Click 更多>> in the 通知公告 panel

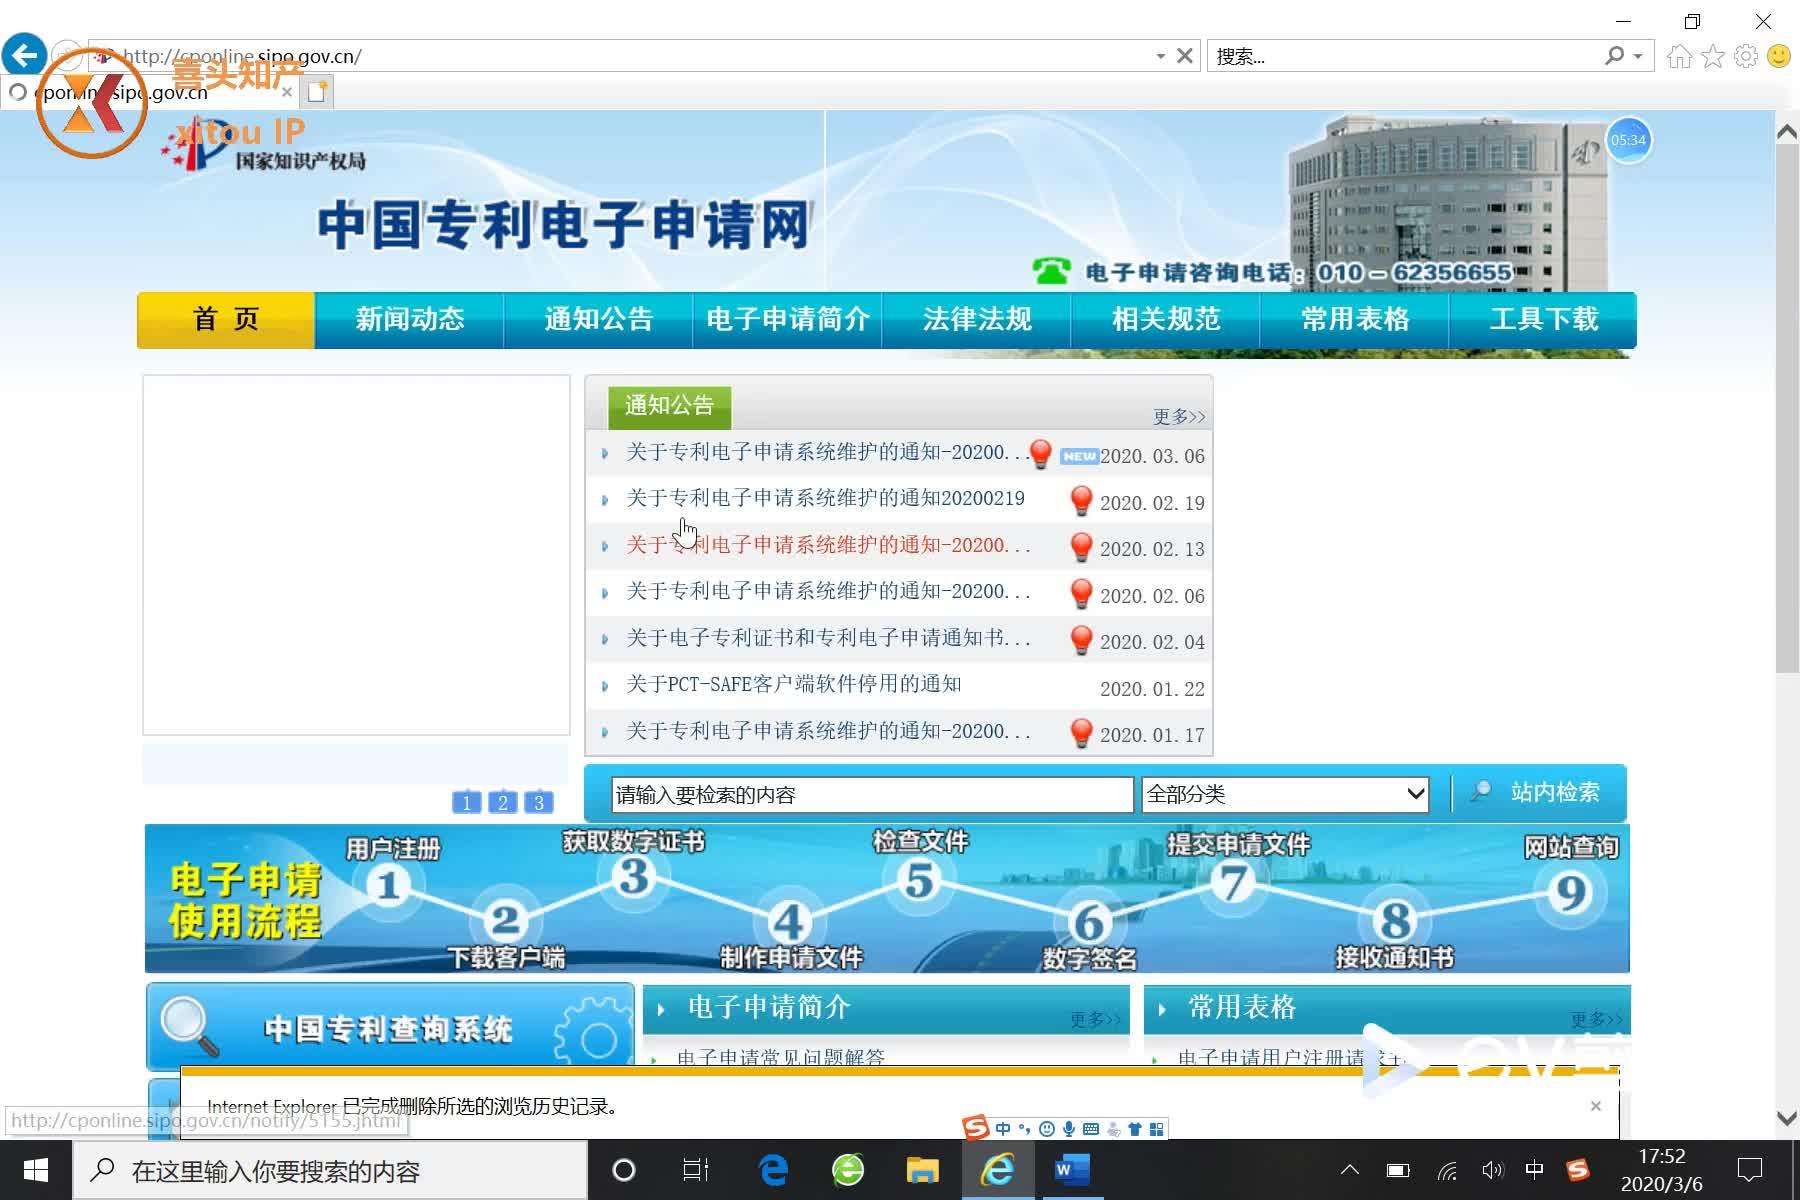1179,416
